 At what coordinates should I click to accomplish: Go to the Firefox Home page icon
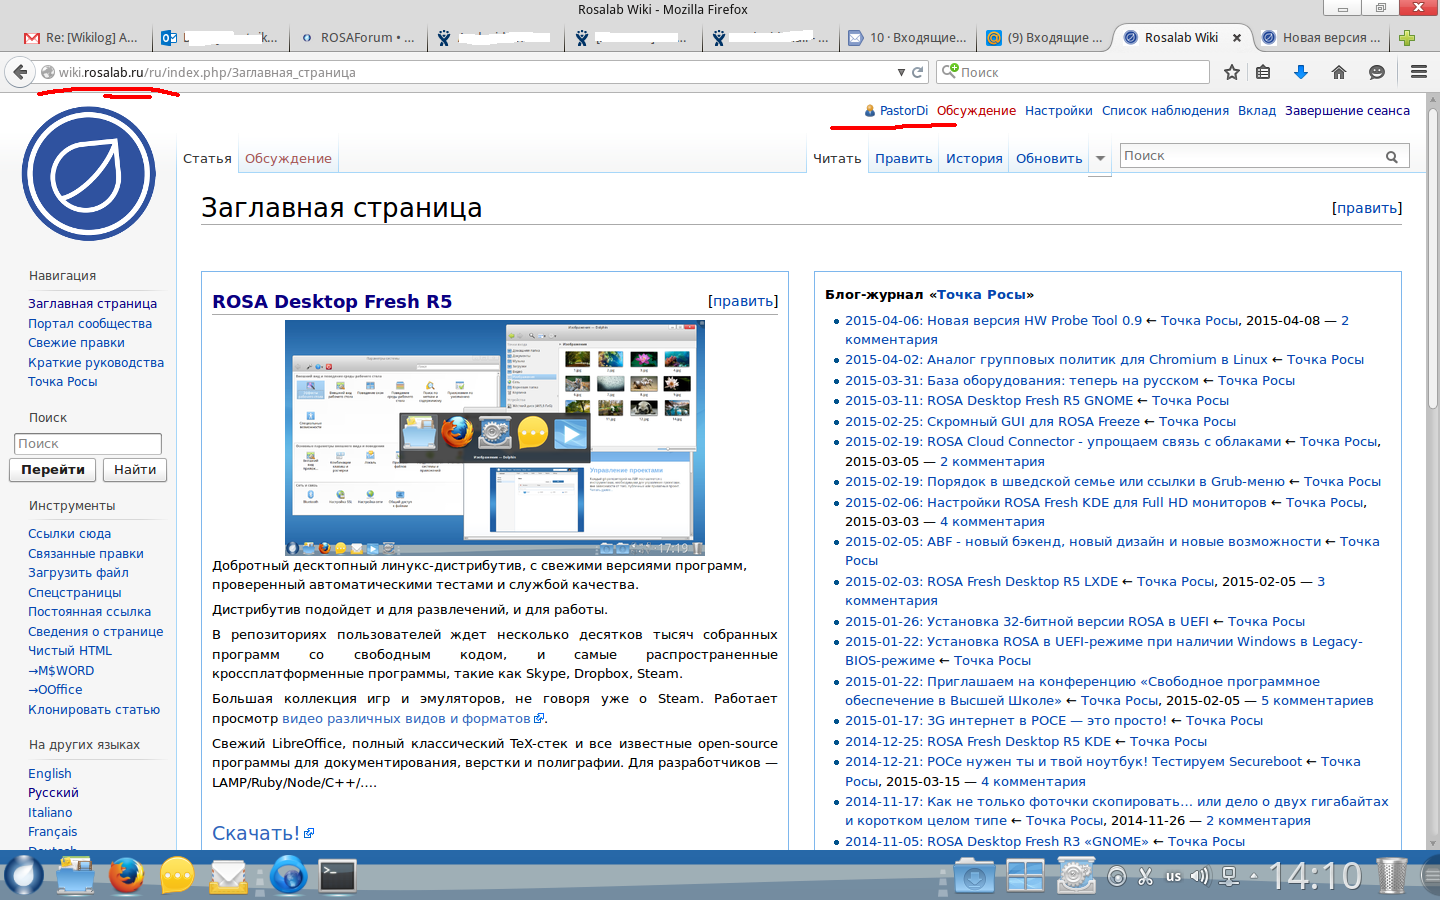(x=1339, y=72)
